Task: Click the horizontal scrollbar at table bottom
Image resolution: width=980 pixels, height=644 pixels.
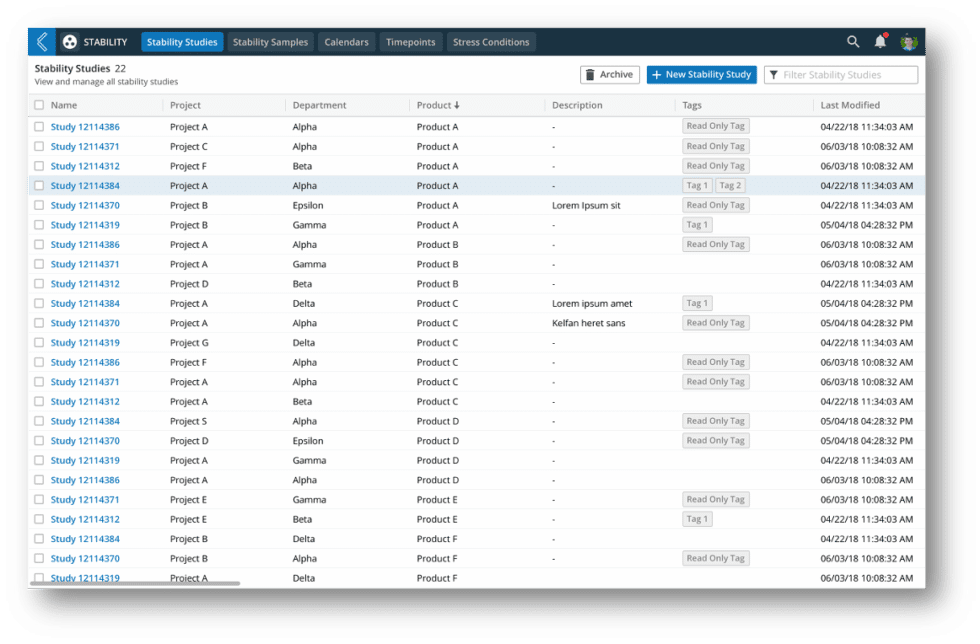Action: (137, 583)
